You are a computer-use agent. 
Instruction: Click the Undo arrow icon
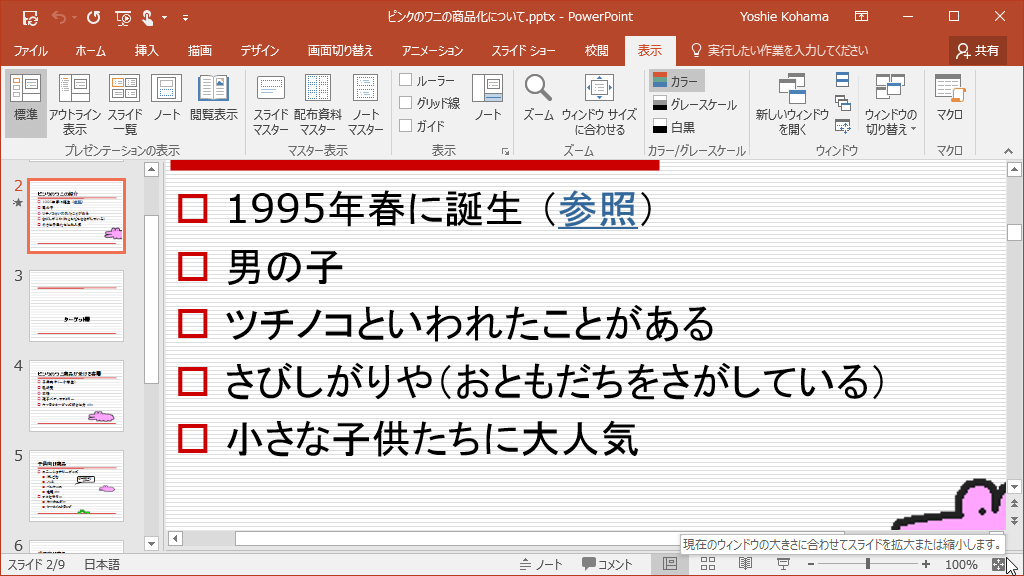pyautogui.click(x=59, y=18)
